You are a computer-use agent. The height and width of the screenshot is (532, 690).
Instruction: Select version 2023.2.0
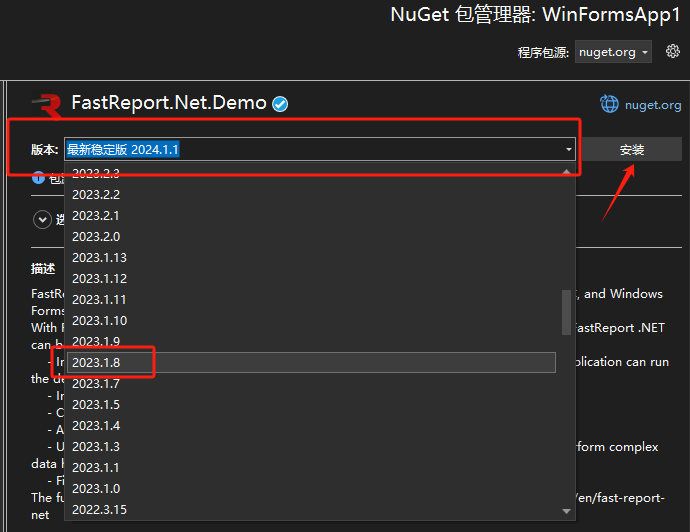click(x=311, y=237)
